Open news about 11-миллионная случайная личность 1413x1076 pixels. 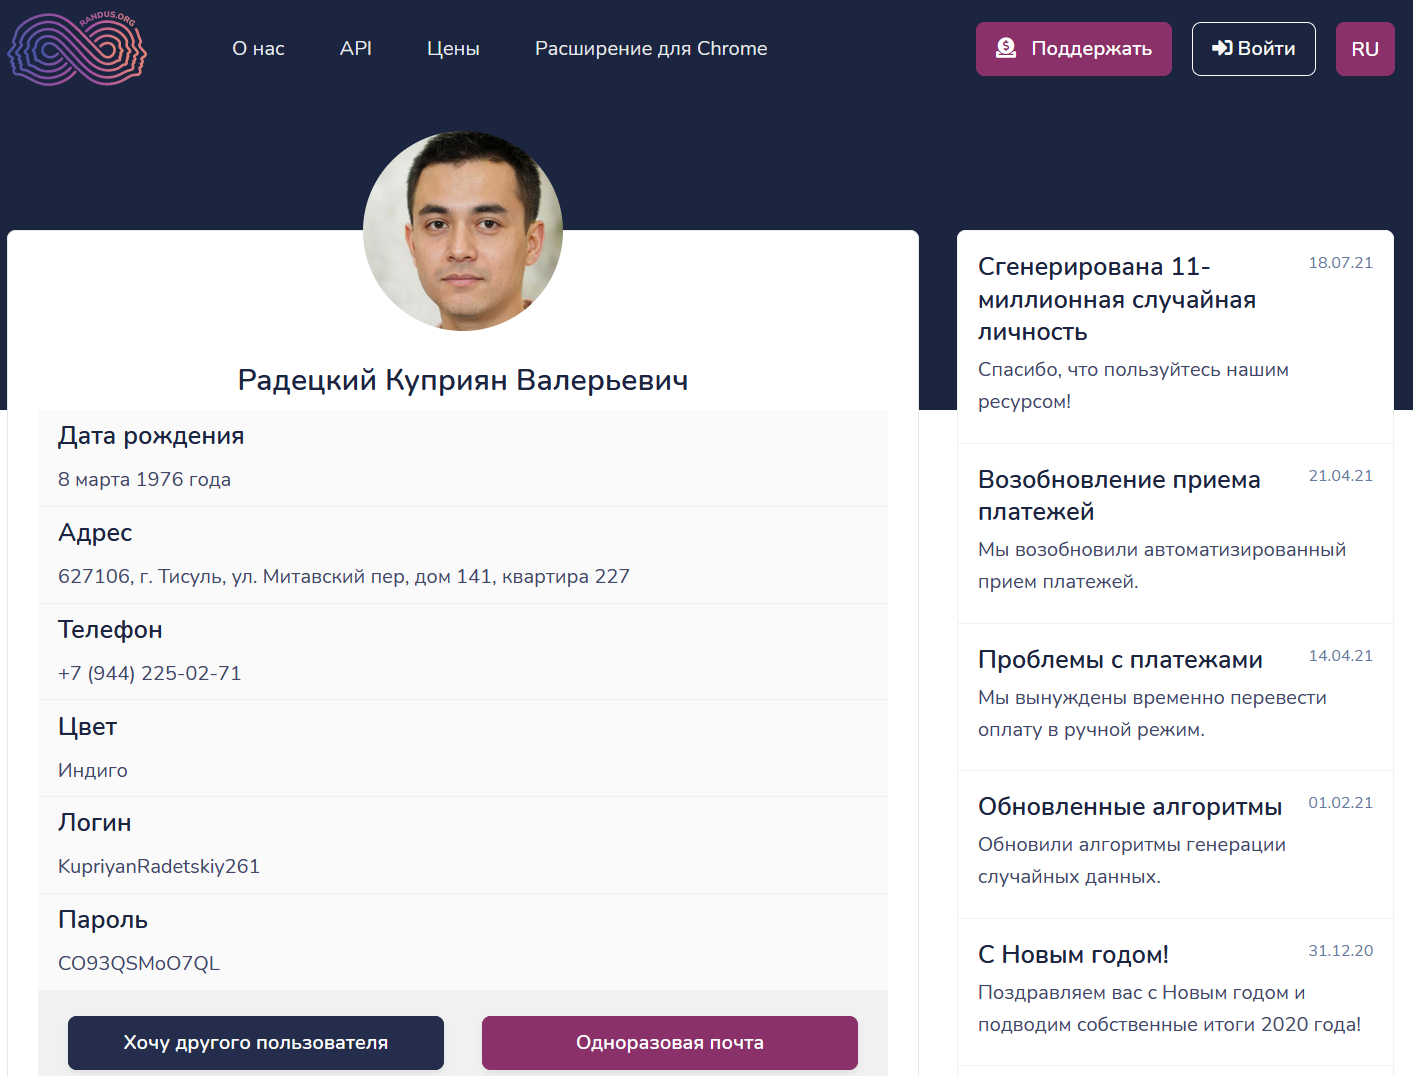pos(1116,299)
